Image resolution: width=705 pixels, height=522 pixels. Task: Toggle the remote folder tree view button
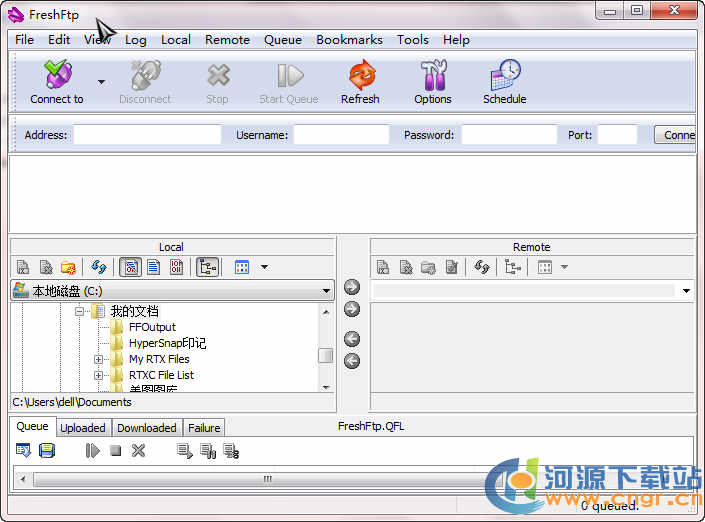tap(513, 267)
